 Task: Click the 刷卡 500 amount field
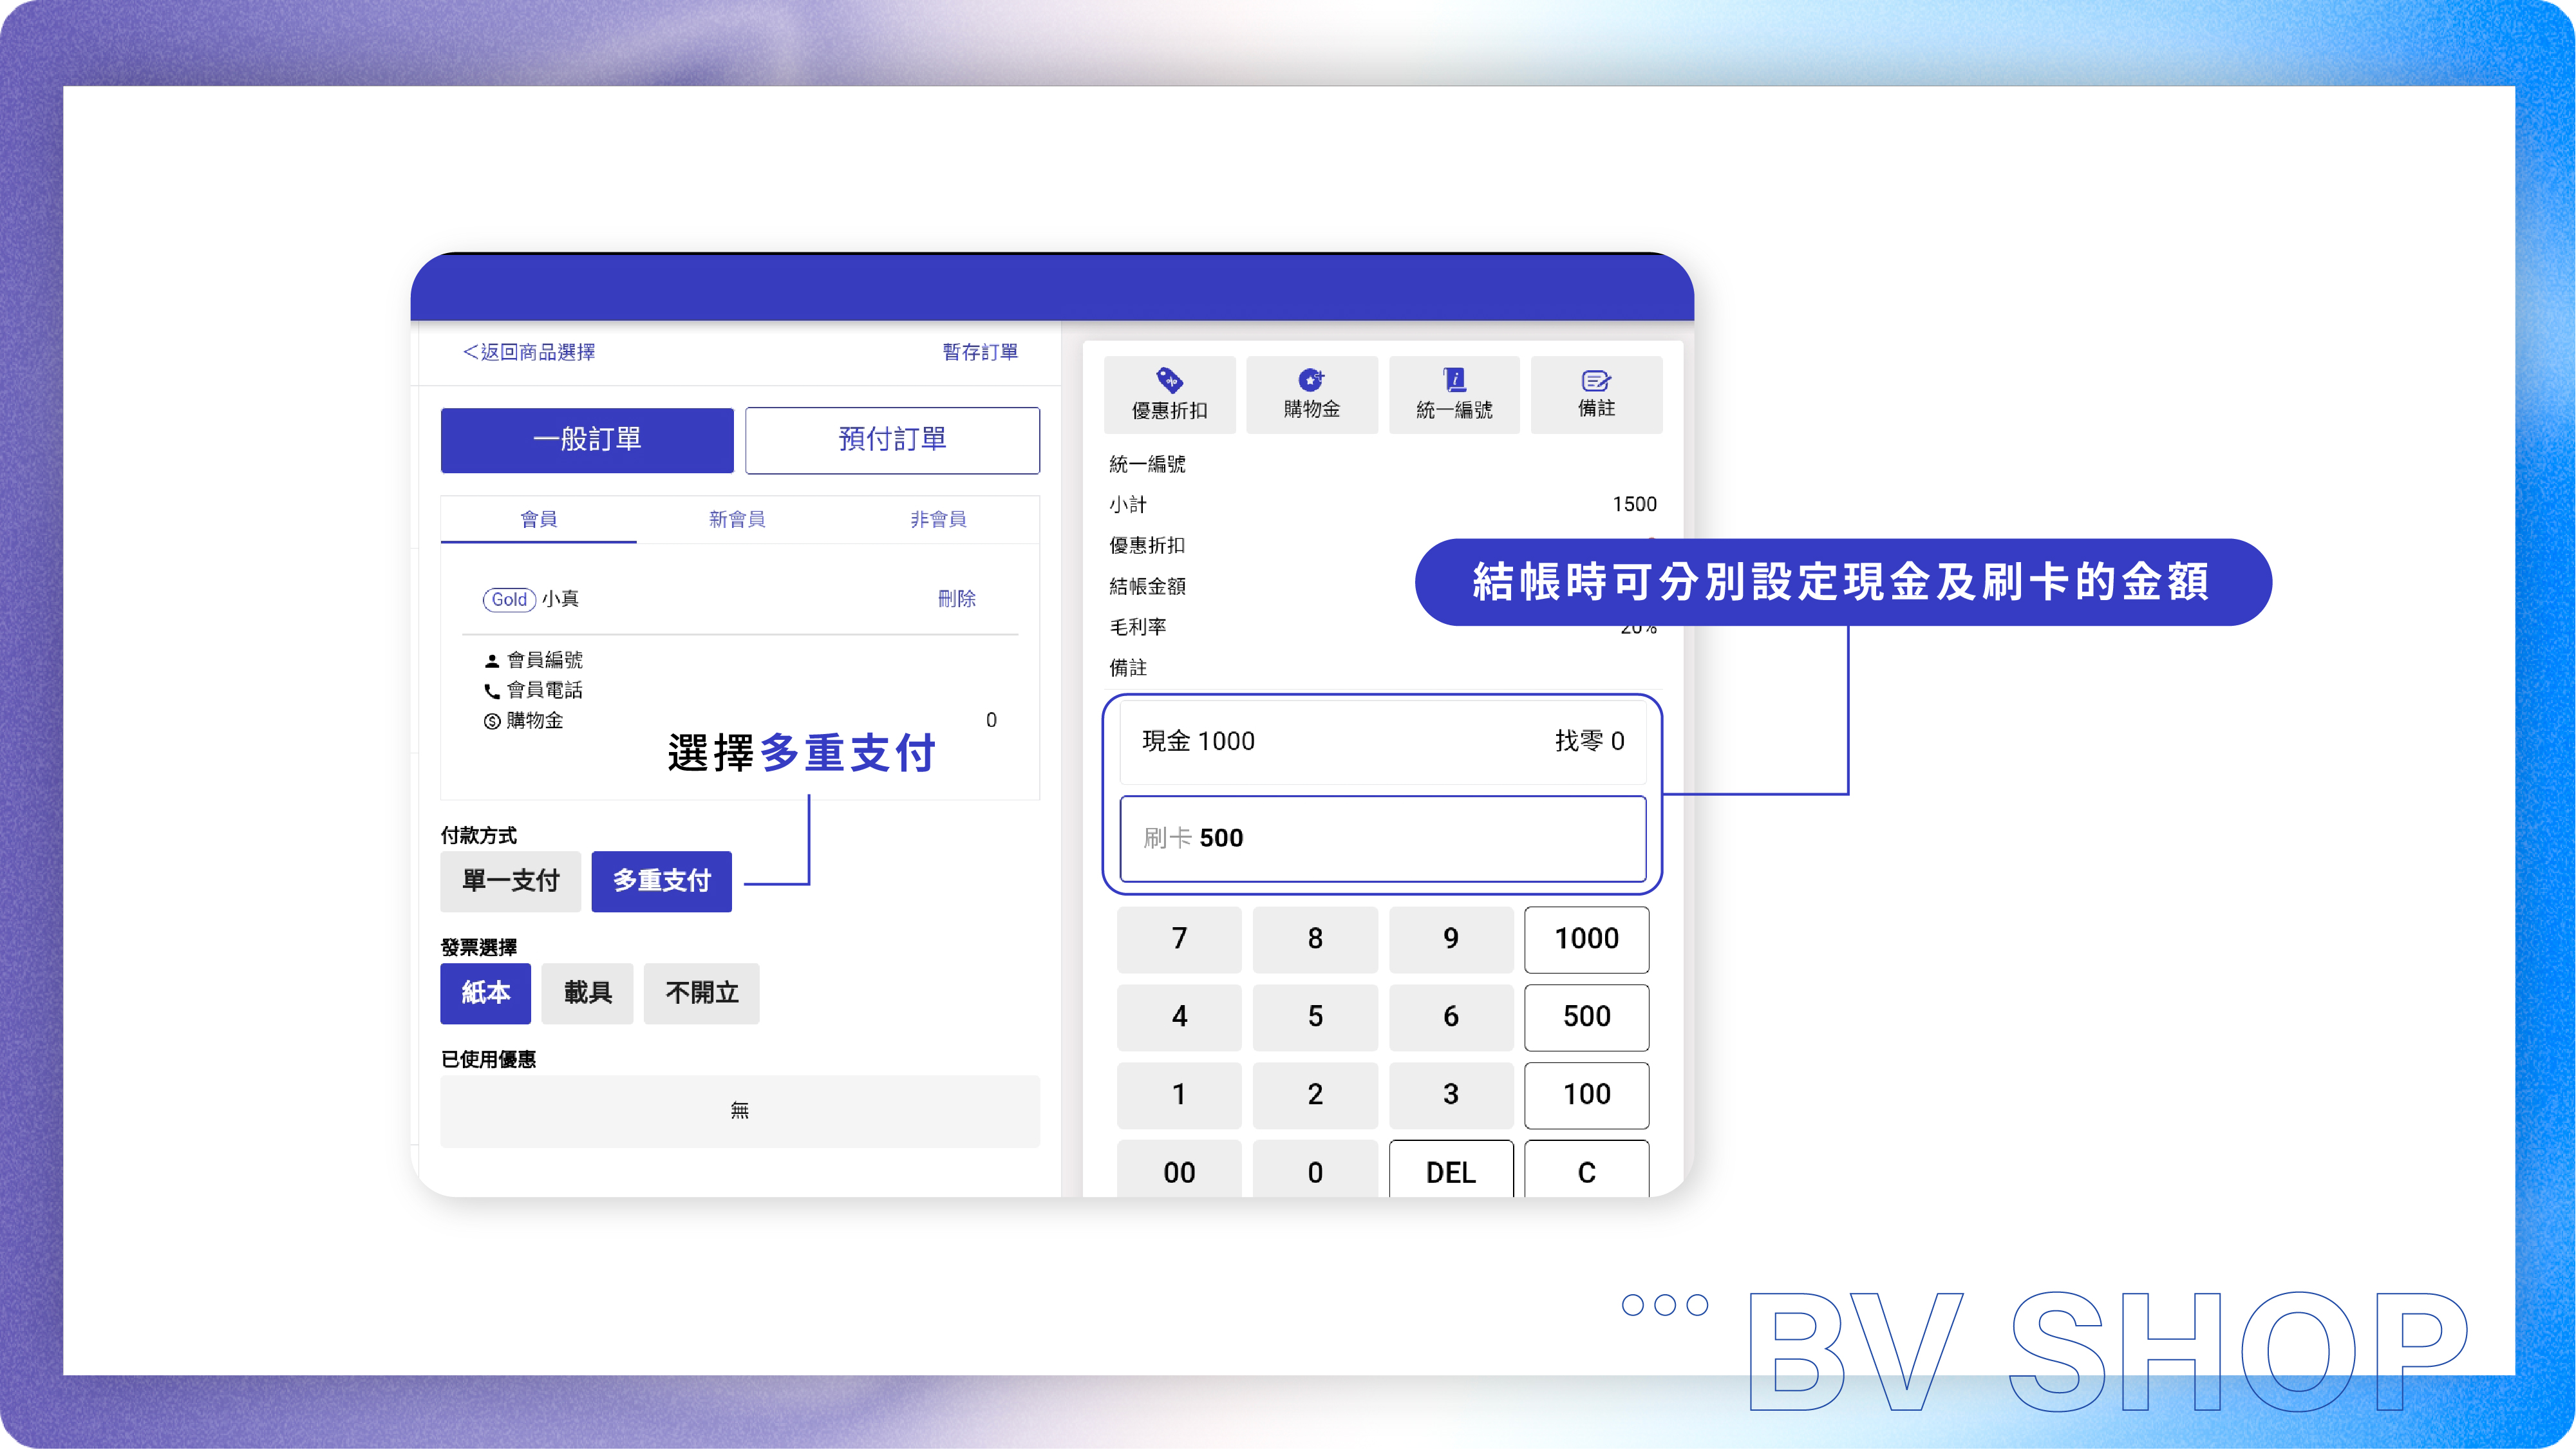click(1383, 839)
